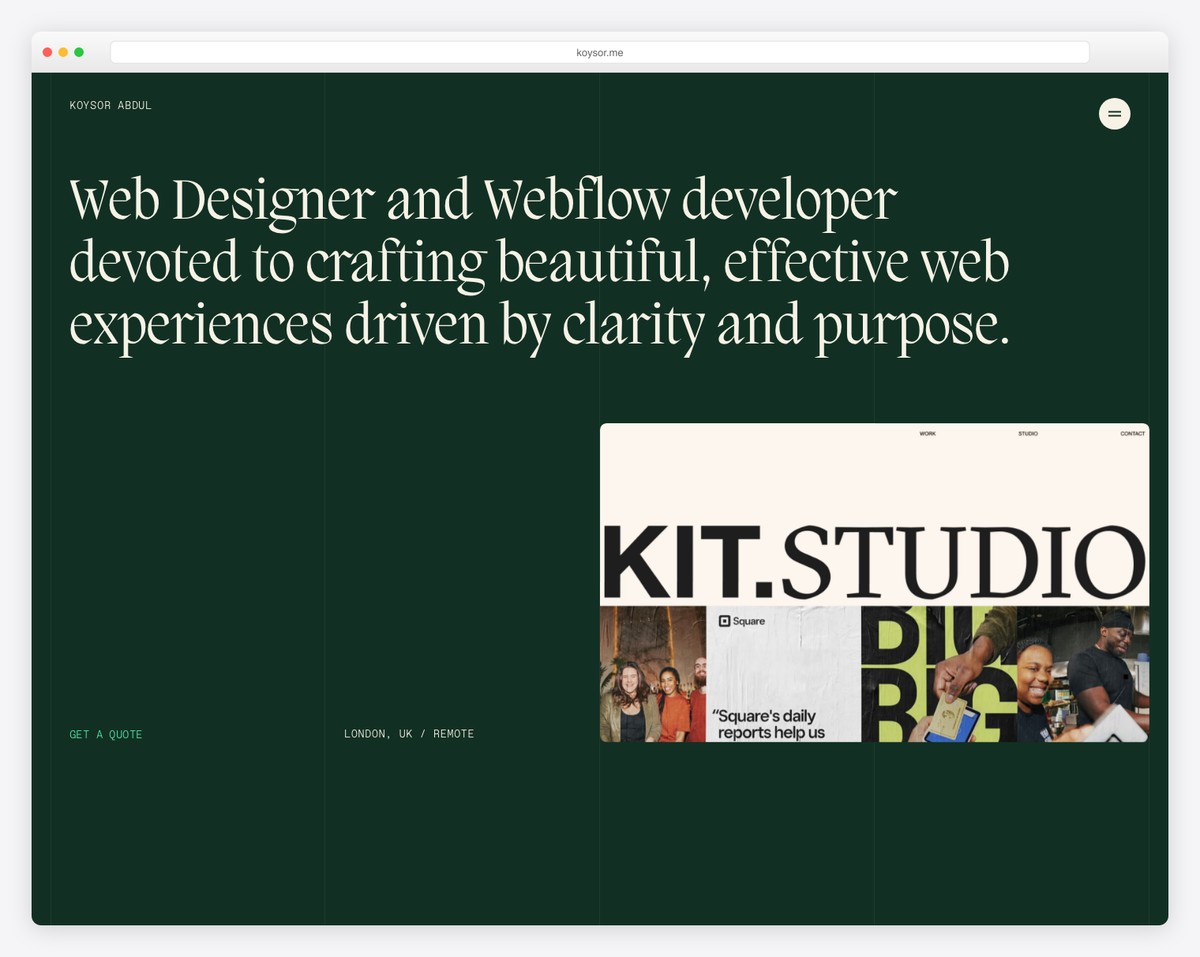1200x957 pixels.
Task: Select CONTACT in the KIT.STUDIO navigation
Action: 1131,433
